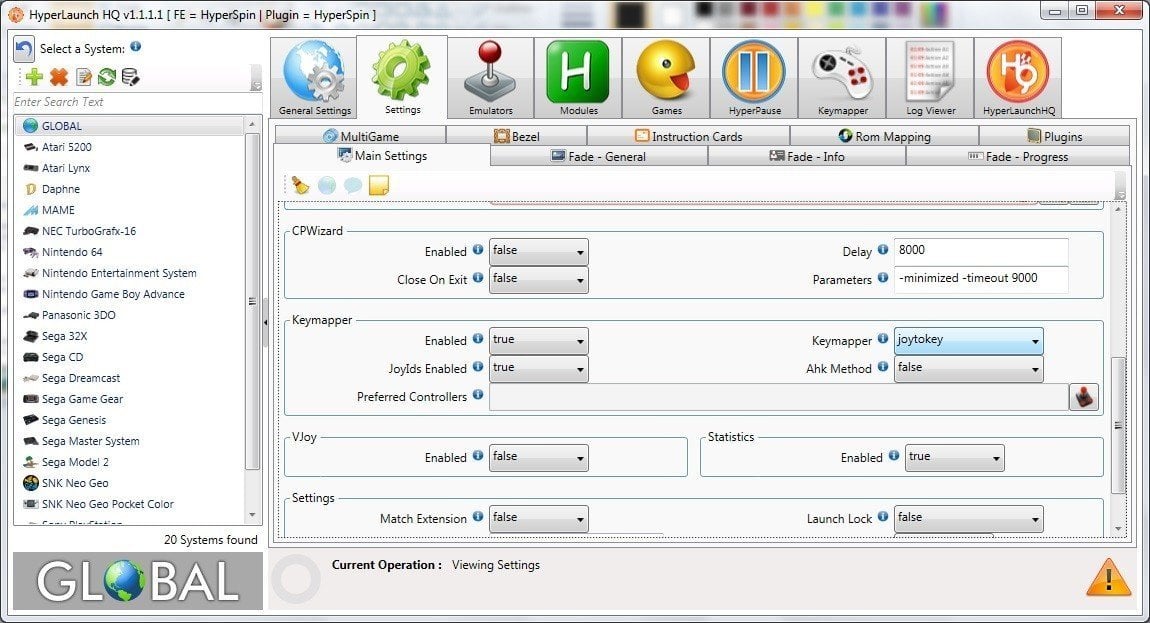The height and width of the screenshot is (623, 1150).
Task: Open the Modules panel
Action: [x=577, y=70]
